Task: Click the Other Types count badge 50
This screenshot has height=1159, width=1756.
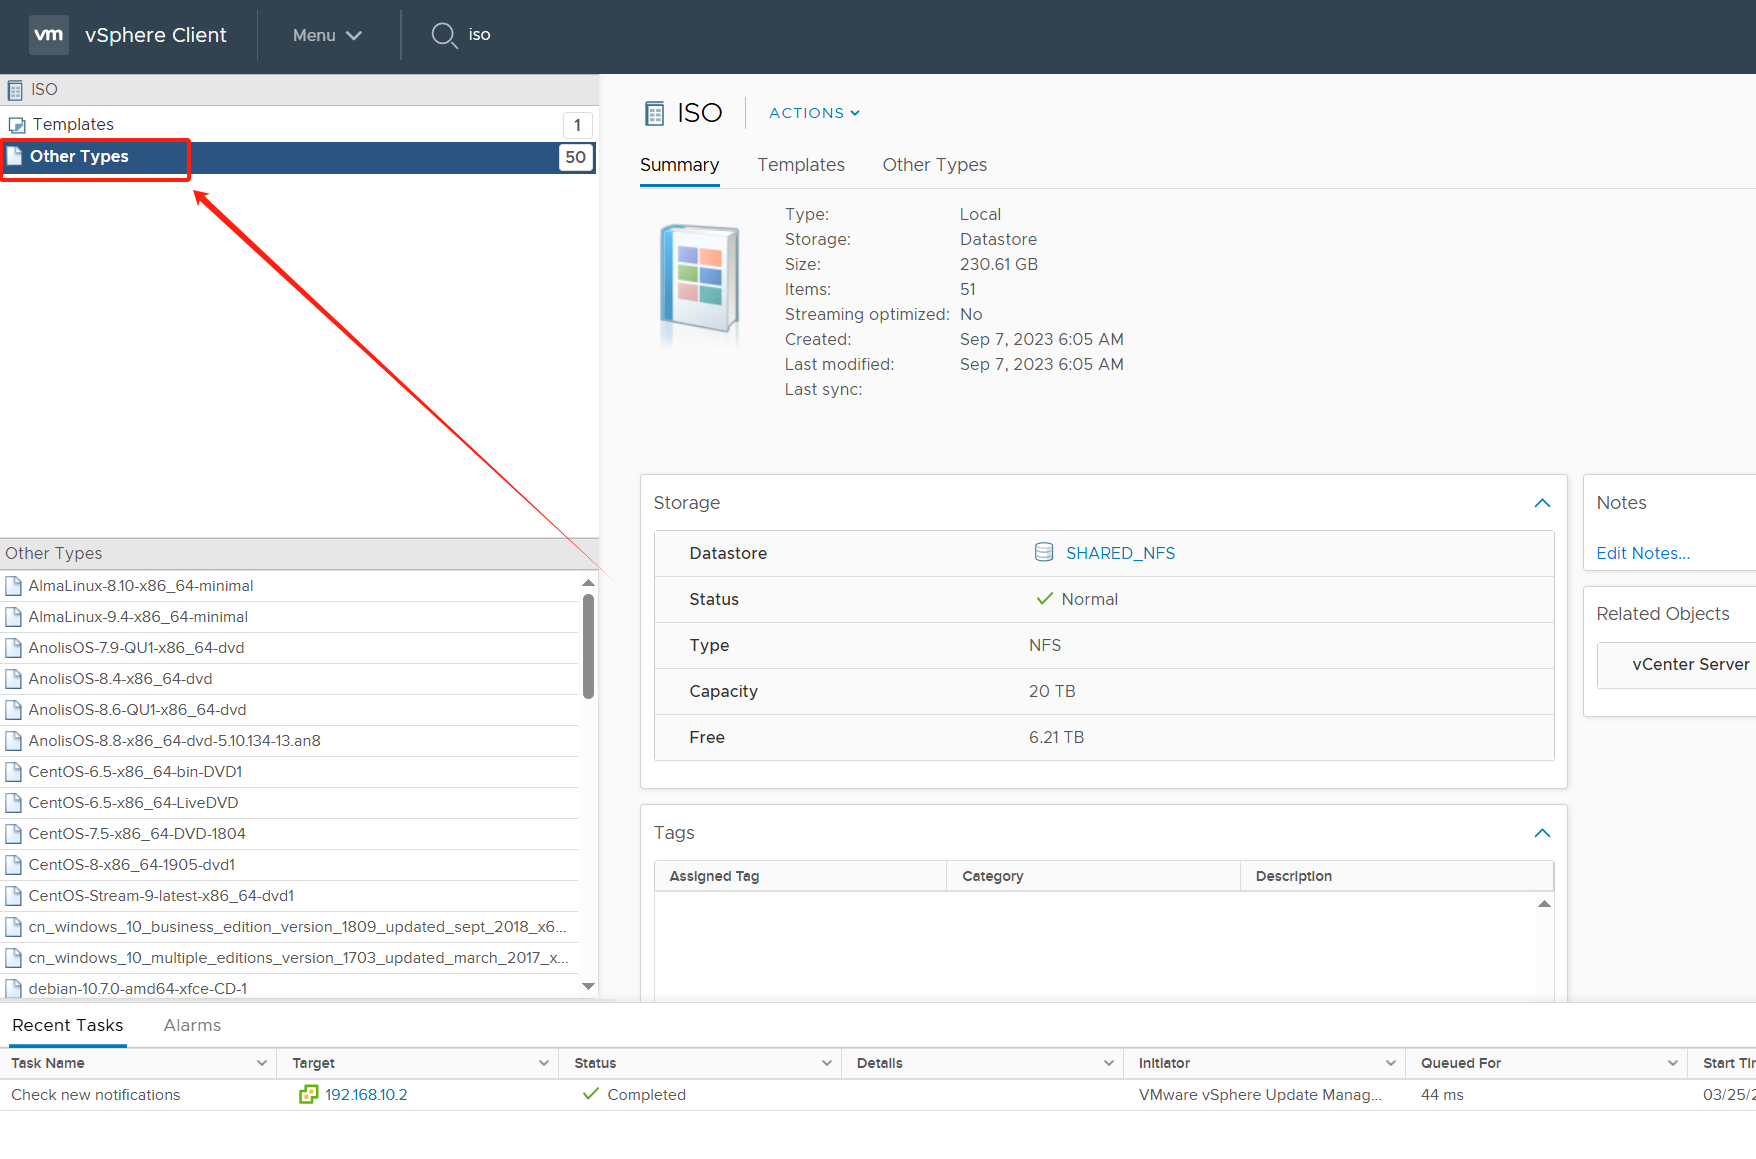Action: [x=575, y=157]
